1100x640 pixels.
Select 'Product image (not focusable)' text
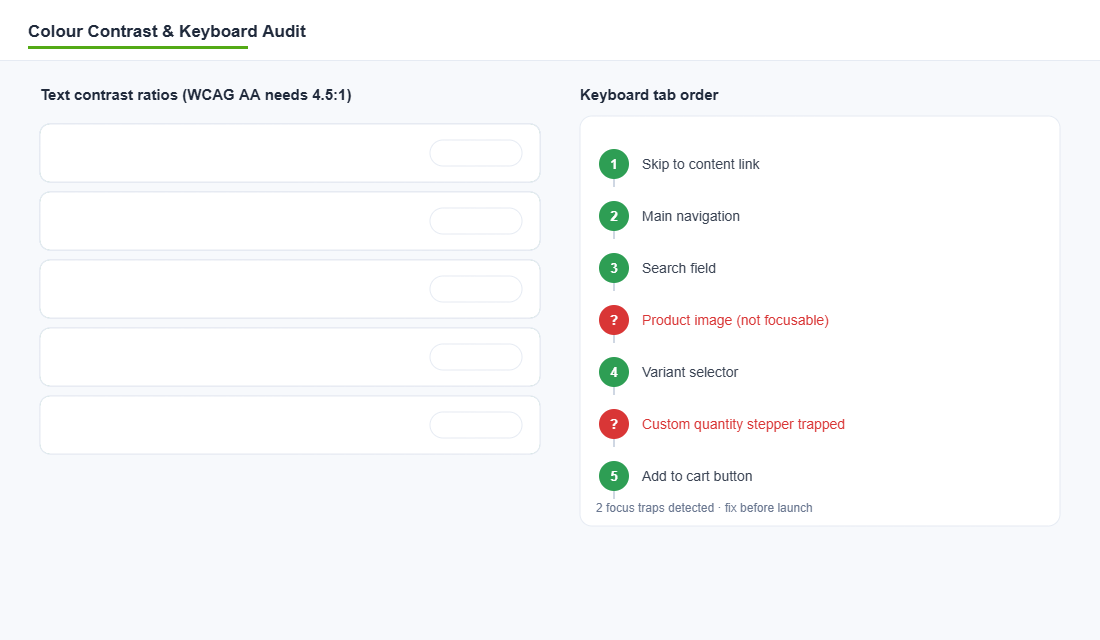click(x=735, y=320)
